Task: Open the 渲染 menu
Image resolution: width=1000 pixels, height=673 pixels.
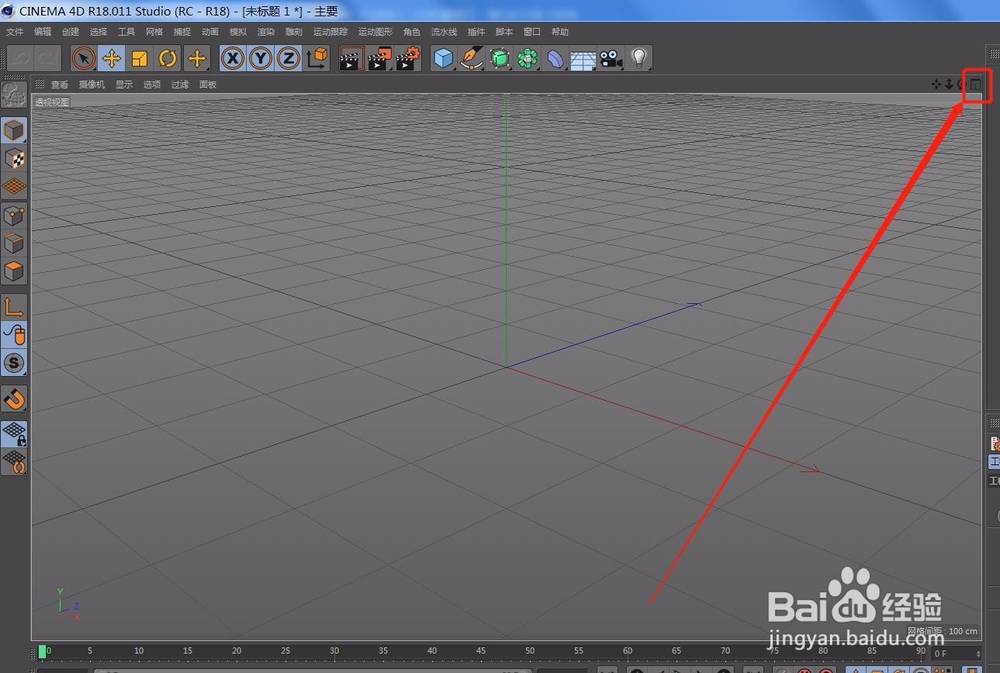Action: pyautogui.click(x=266, y=31)
